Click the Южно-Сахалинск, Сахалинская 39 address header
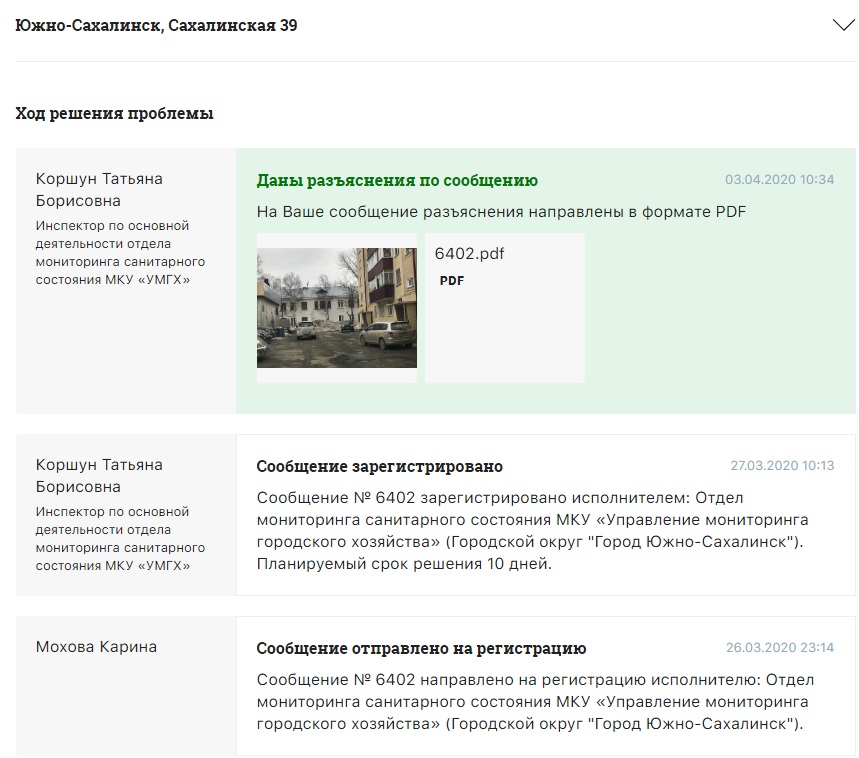This screenshot has height=758, width=859. pyautogui.click(x=156, y=26)
